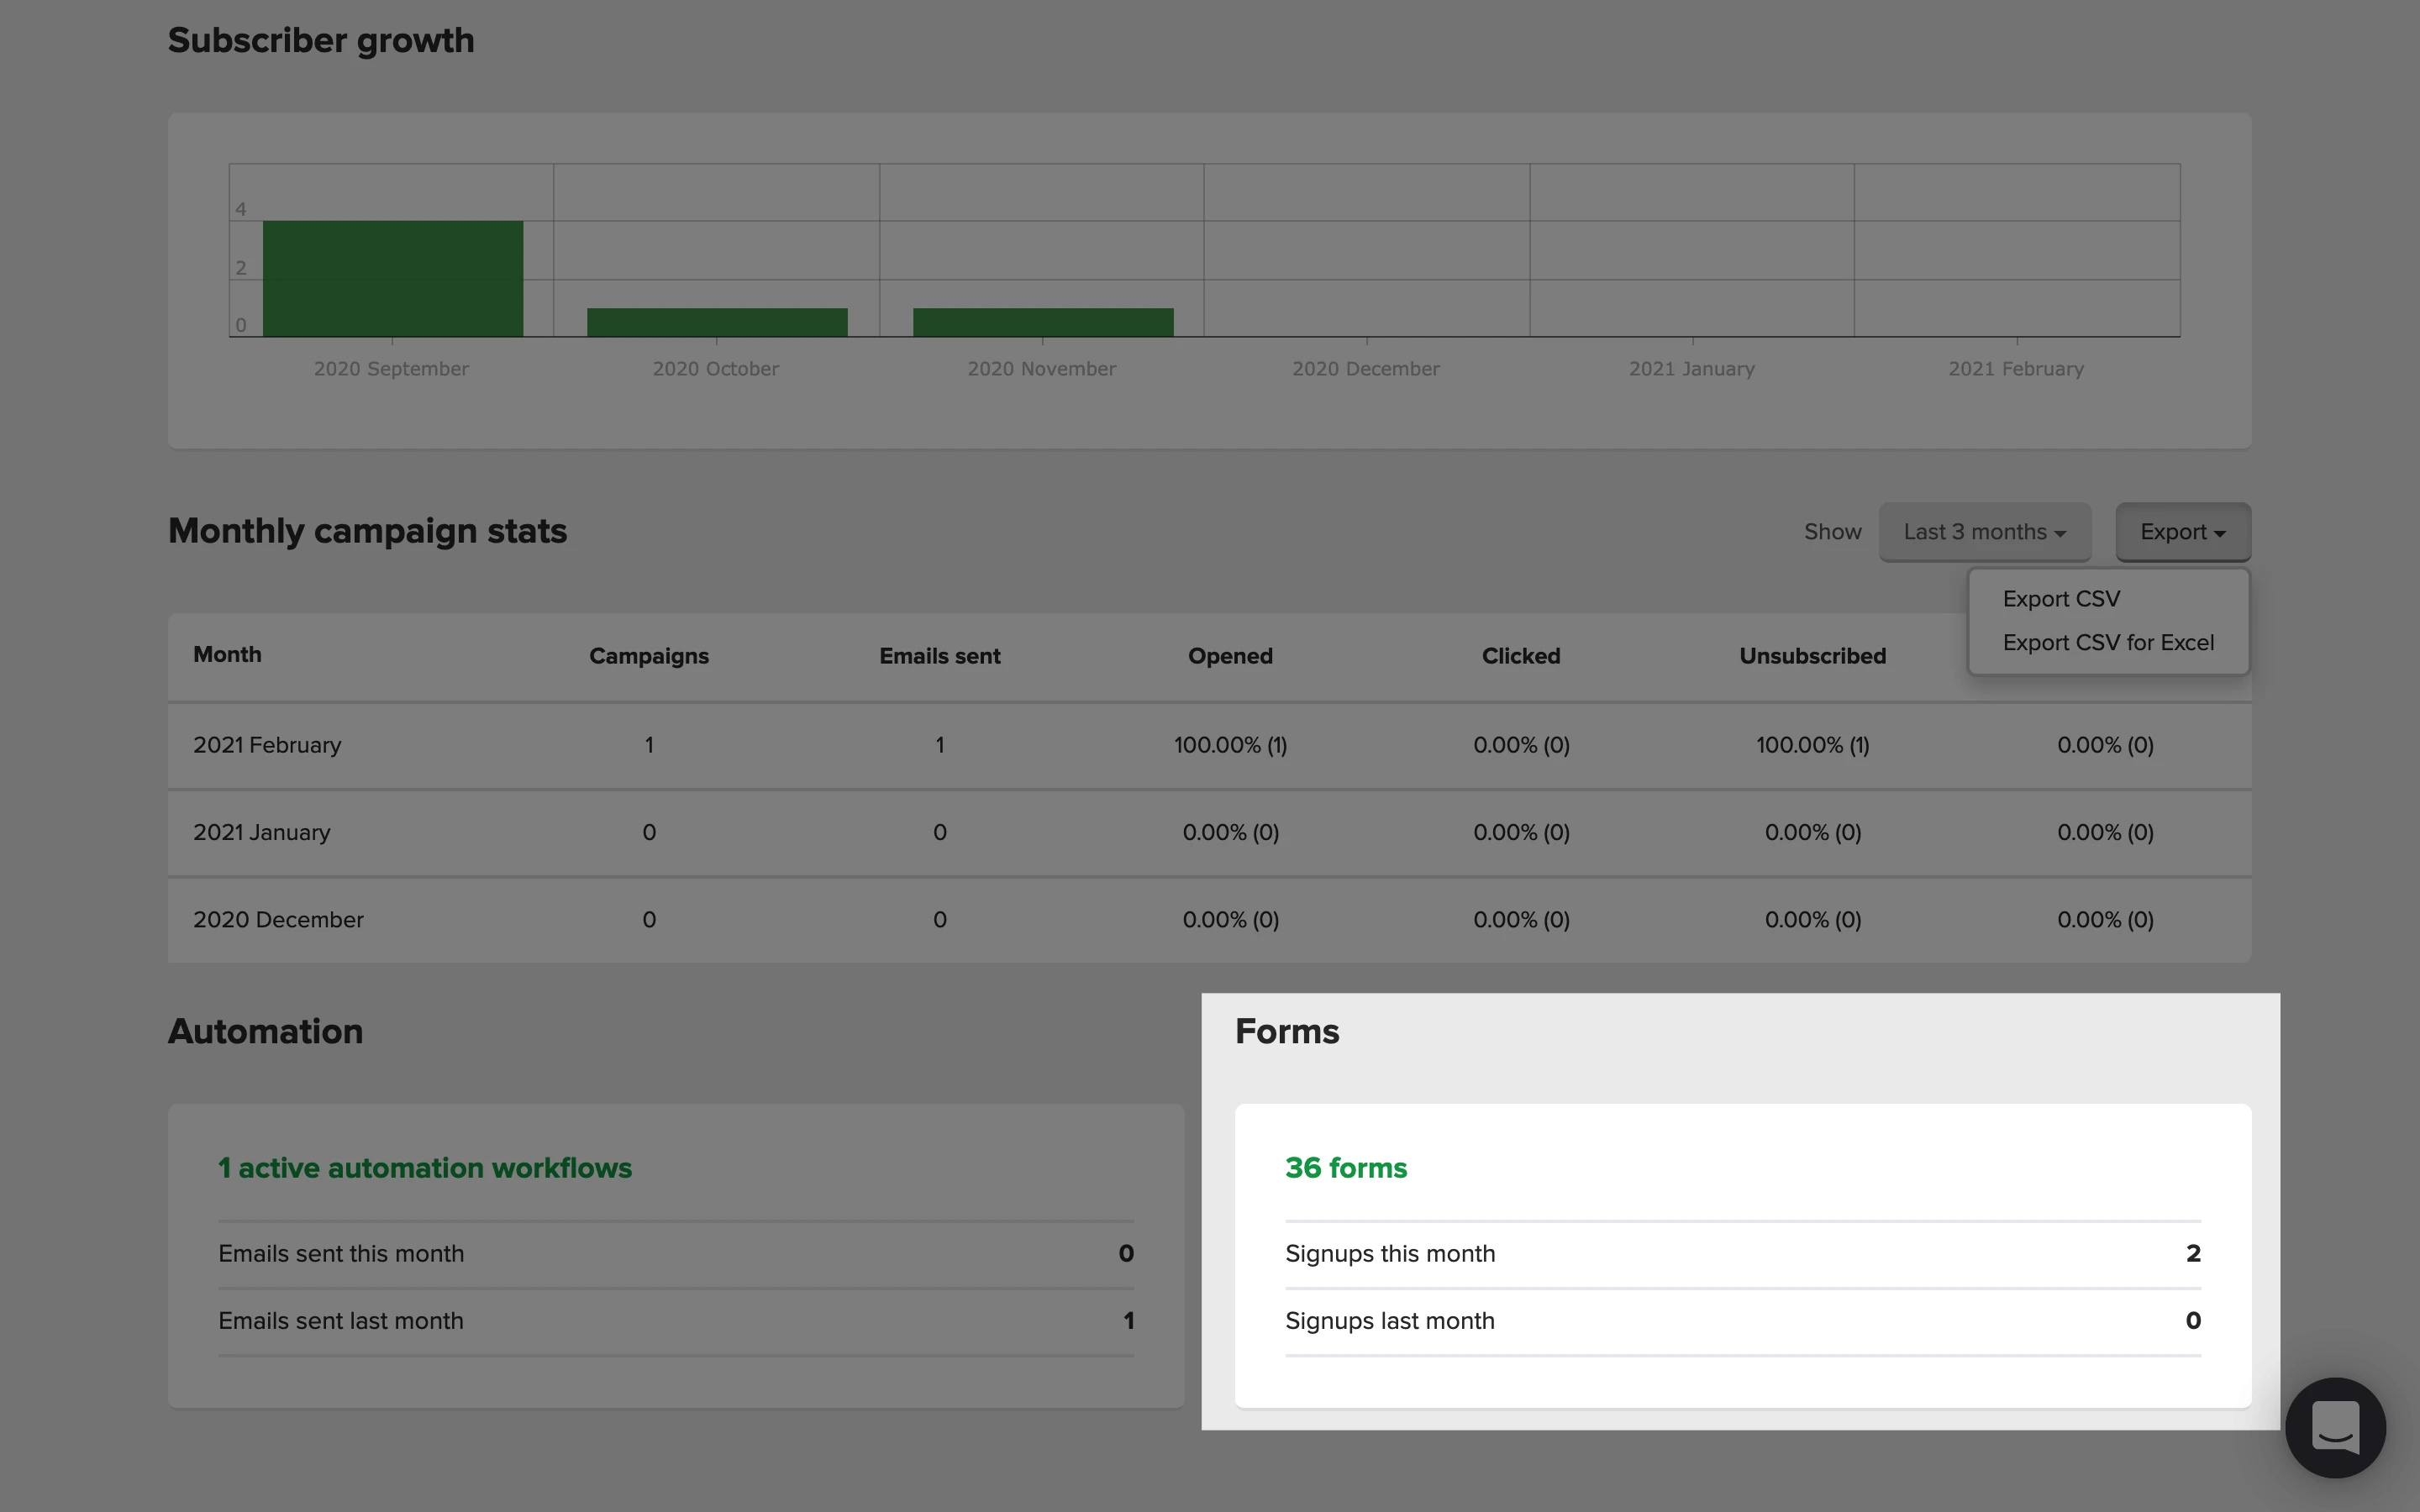Choose Export CSV menu option
The width and height of the screenshot is (2420, 1512).
point(2060,599)
